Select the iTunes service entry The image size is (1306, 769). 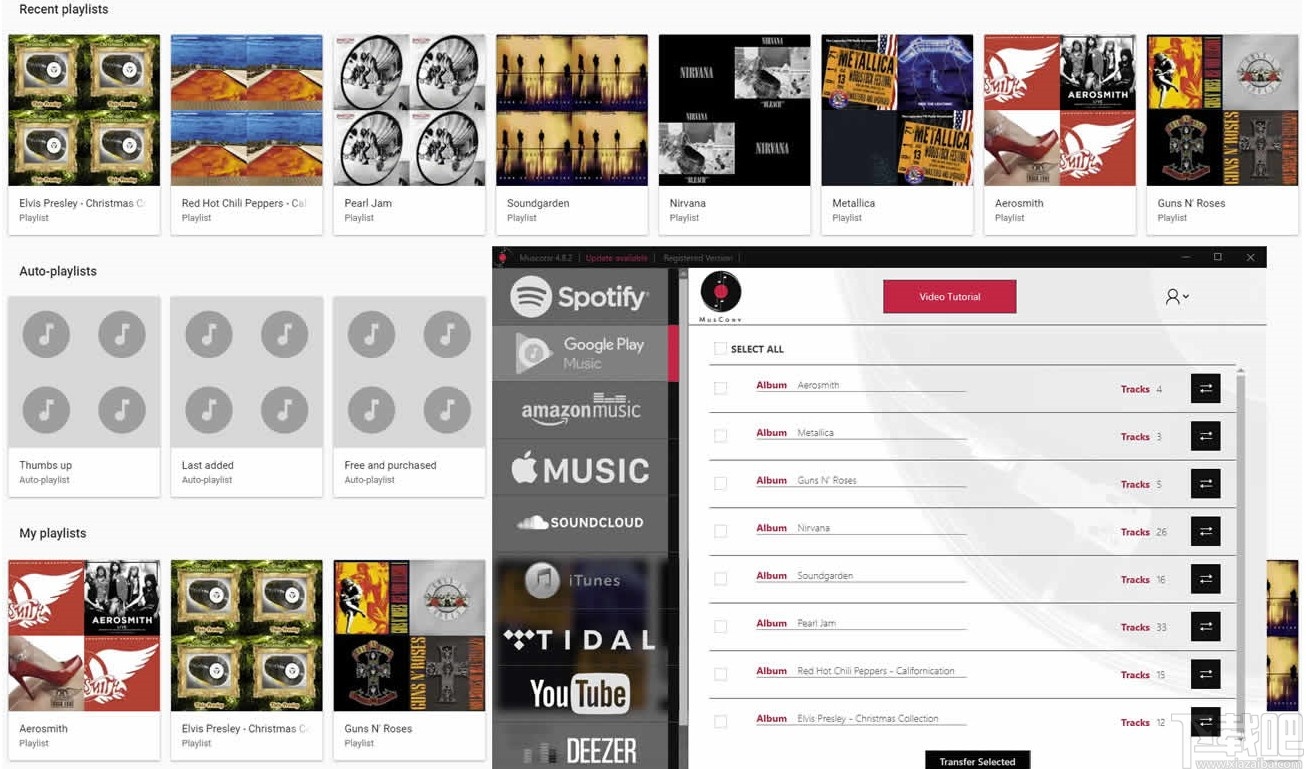point(580,580)
